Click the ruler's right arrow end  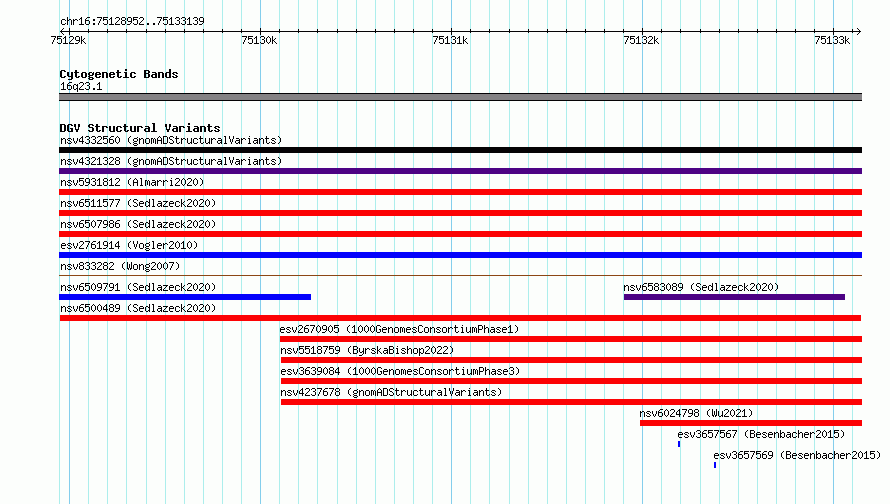coord(859,31)
